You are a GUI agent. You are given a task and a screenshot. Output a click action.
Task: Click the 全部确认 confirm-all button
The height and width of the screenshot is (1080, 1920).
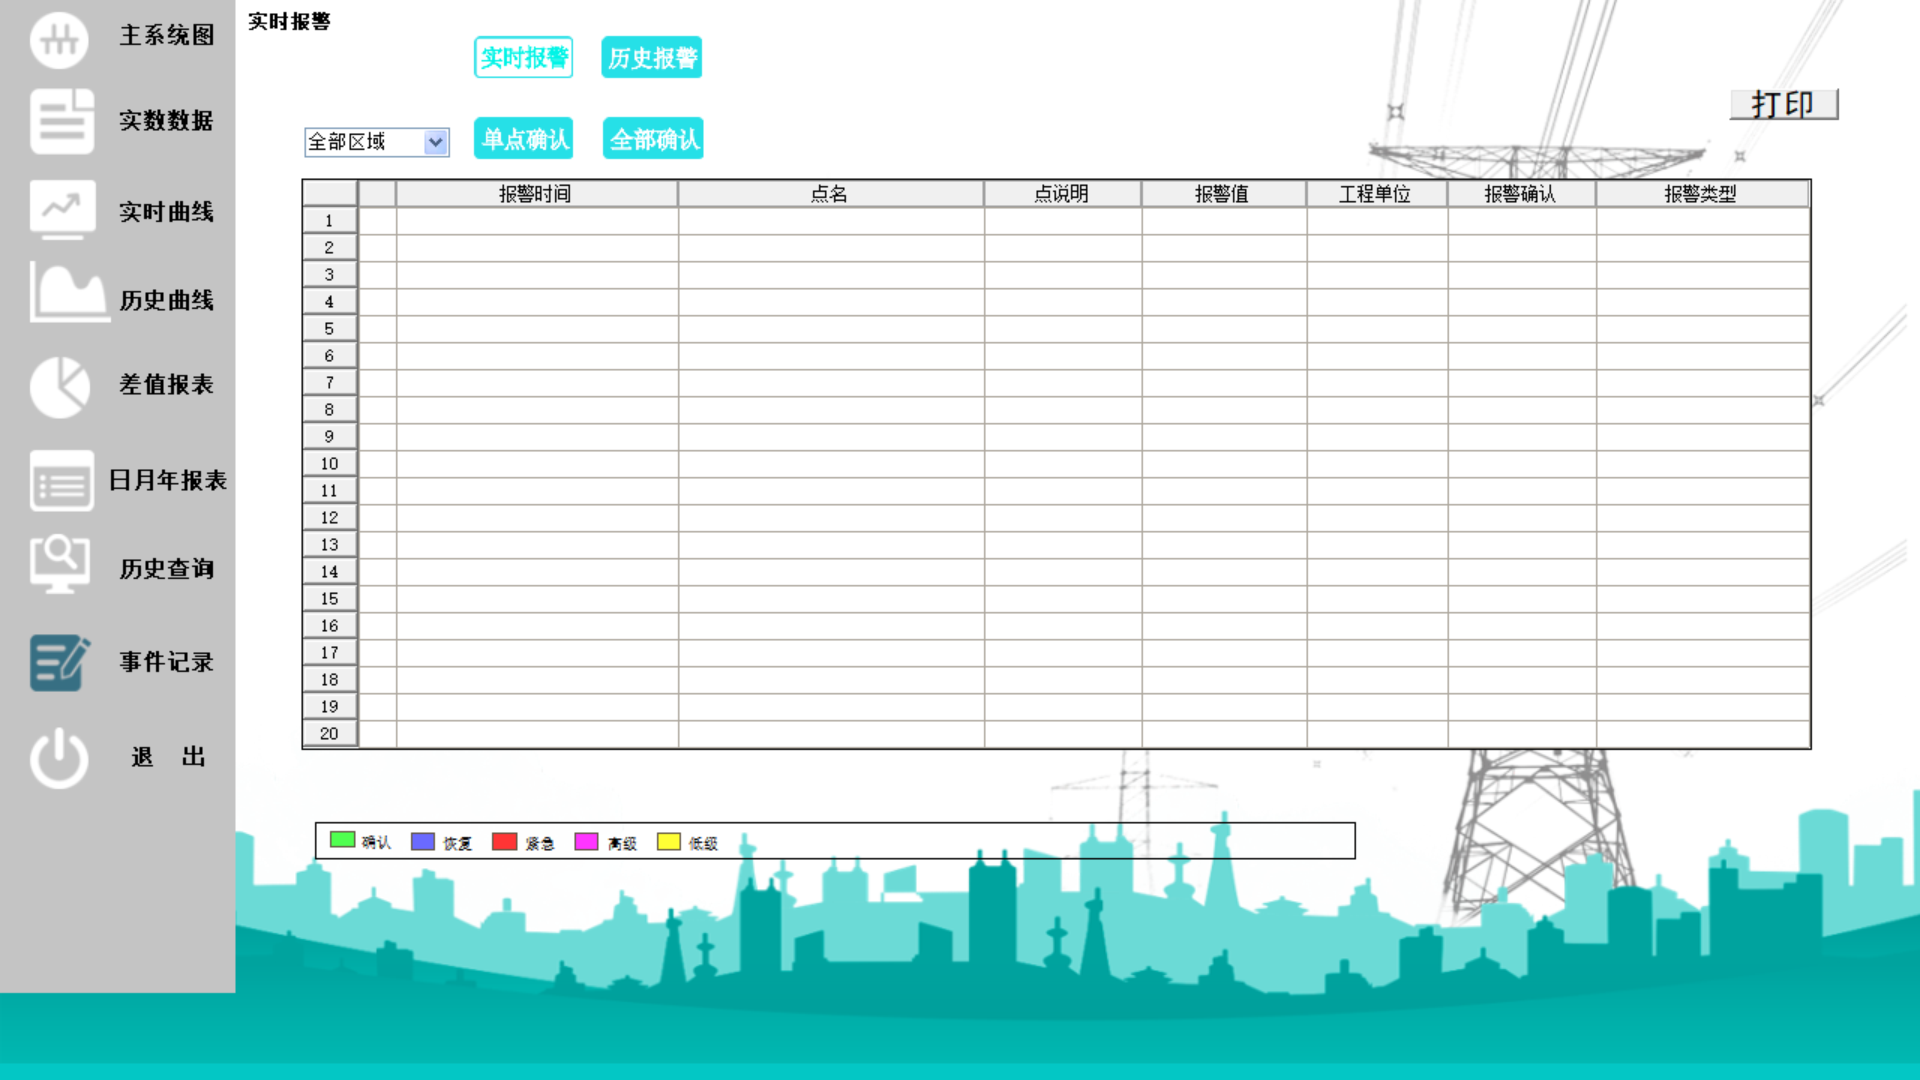pyautogui.click(x=652, y=138)
